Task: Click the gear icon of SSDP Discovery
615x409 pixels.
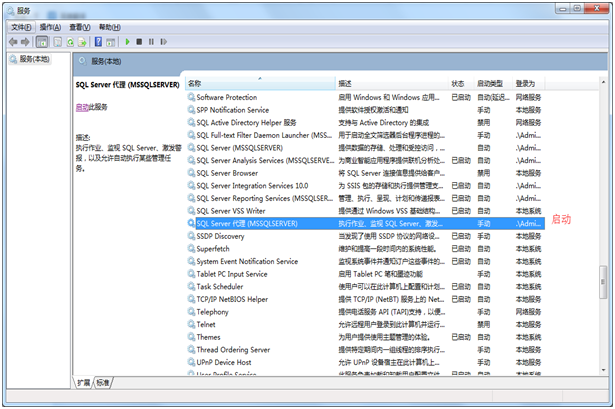Action: [x=191, y=236]
